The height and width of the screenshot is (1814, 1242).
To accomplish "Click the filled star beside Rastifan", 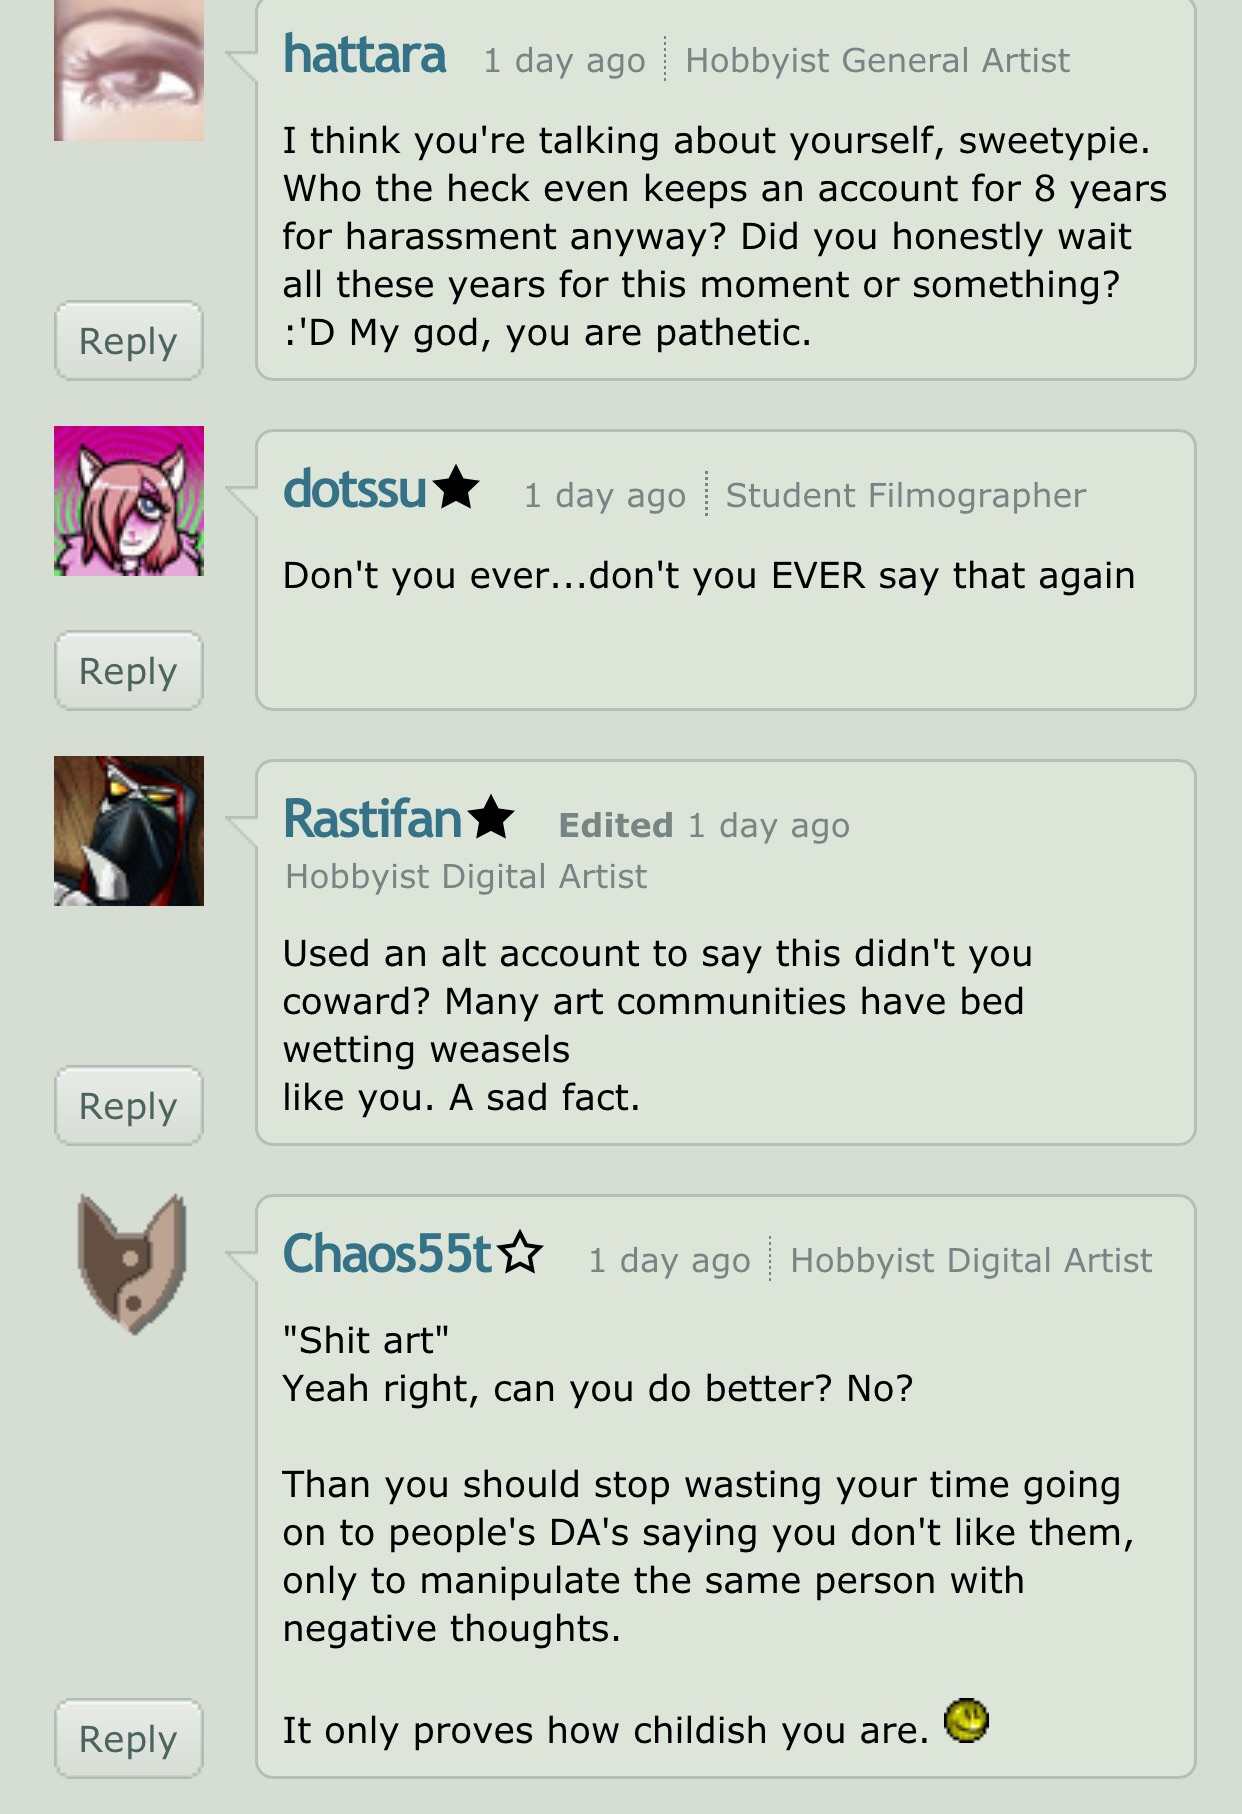I will 490,817.
